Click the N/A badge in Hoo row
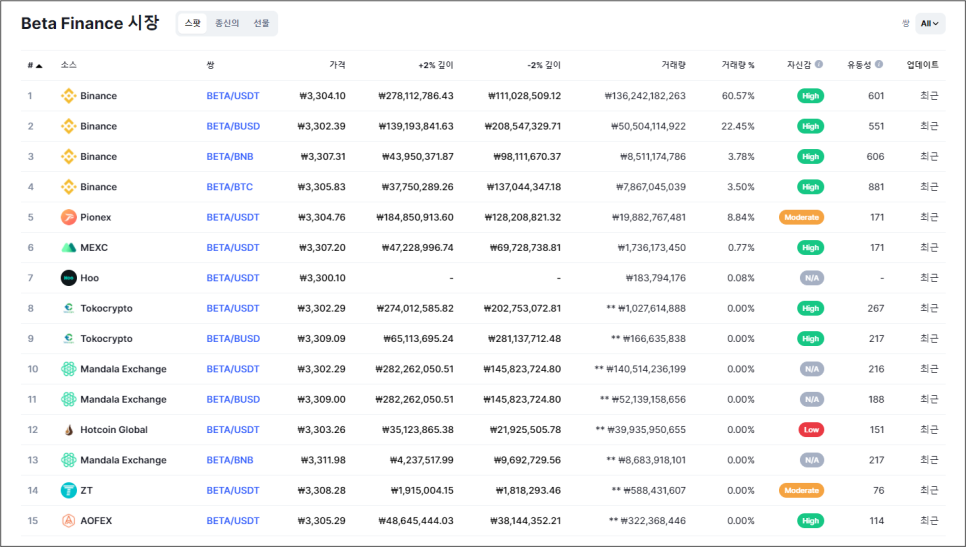Image resolution: width=966 pixels, height=547 pixels. [811, 278]
